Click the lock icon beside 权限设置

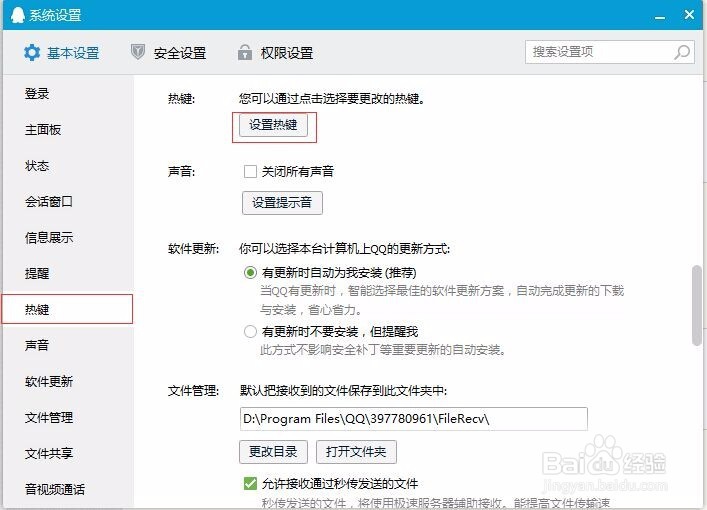[245, 52]
